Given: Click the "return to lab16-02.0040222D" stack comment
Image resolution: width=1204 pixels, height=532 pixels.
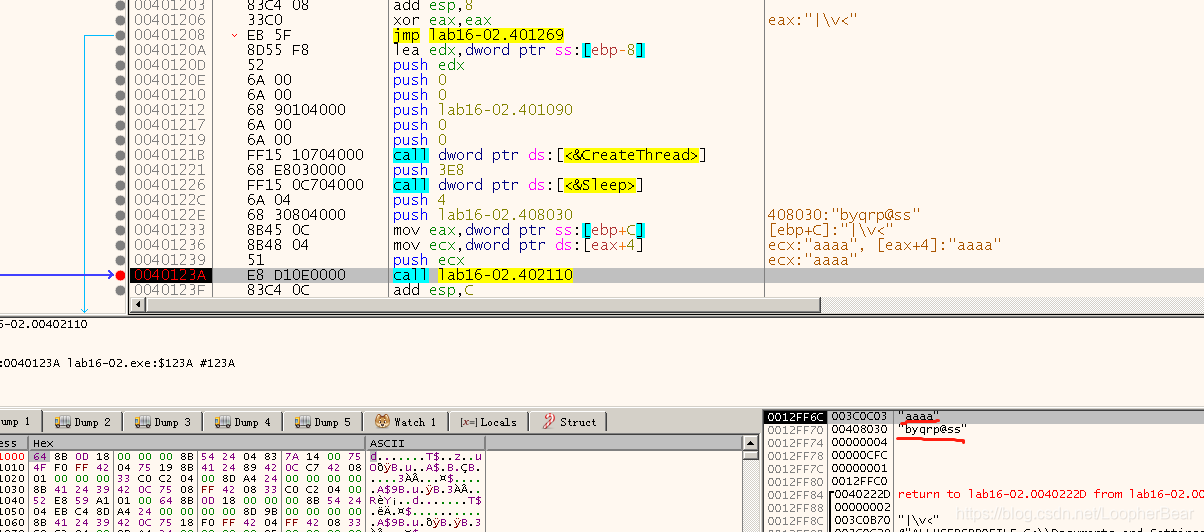Looking at the screenshot, I should (x=1050, y=494).
